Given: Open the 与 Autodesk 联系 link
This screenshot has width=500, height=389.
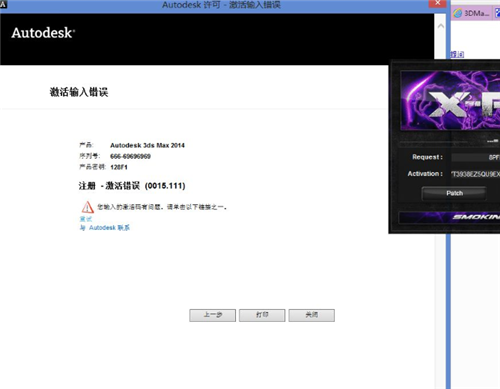Looking at the screenshot, I should point(105,228).
